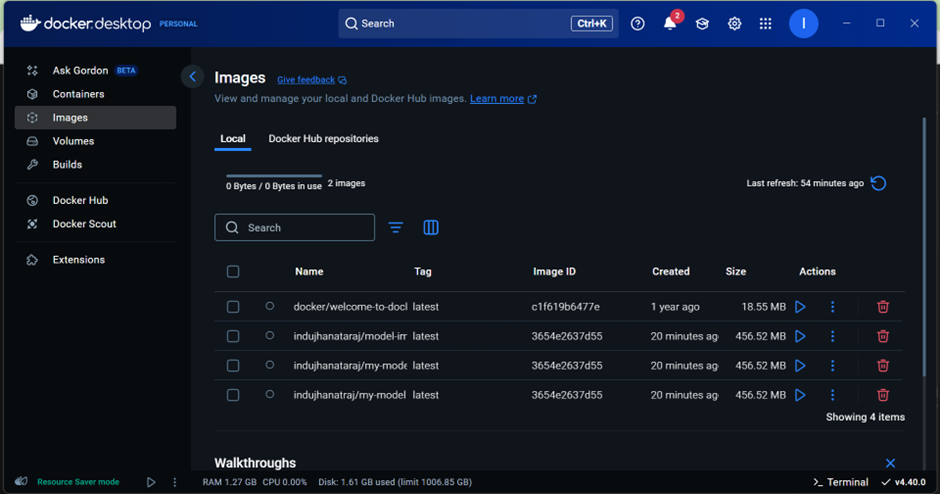940x494 pixels.
Task: Open the column display settings icon
Action: 430,227
